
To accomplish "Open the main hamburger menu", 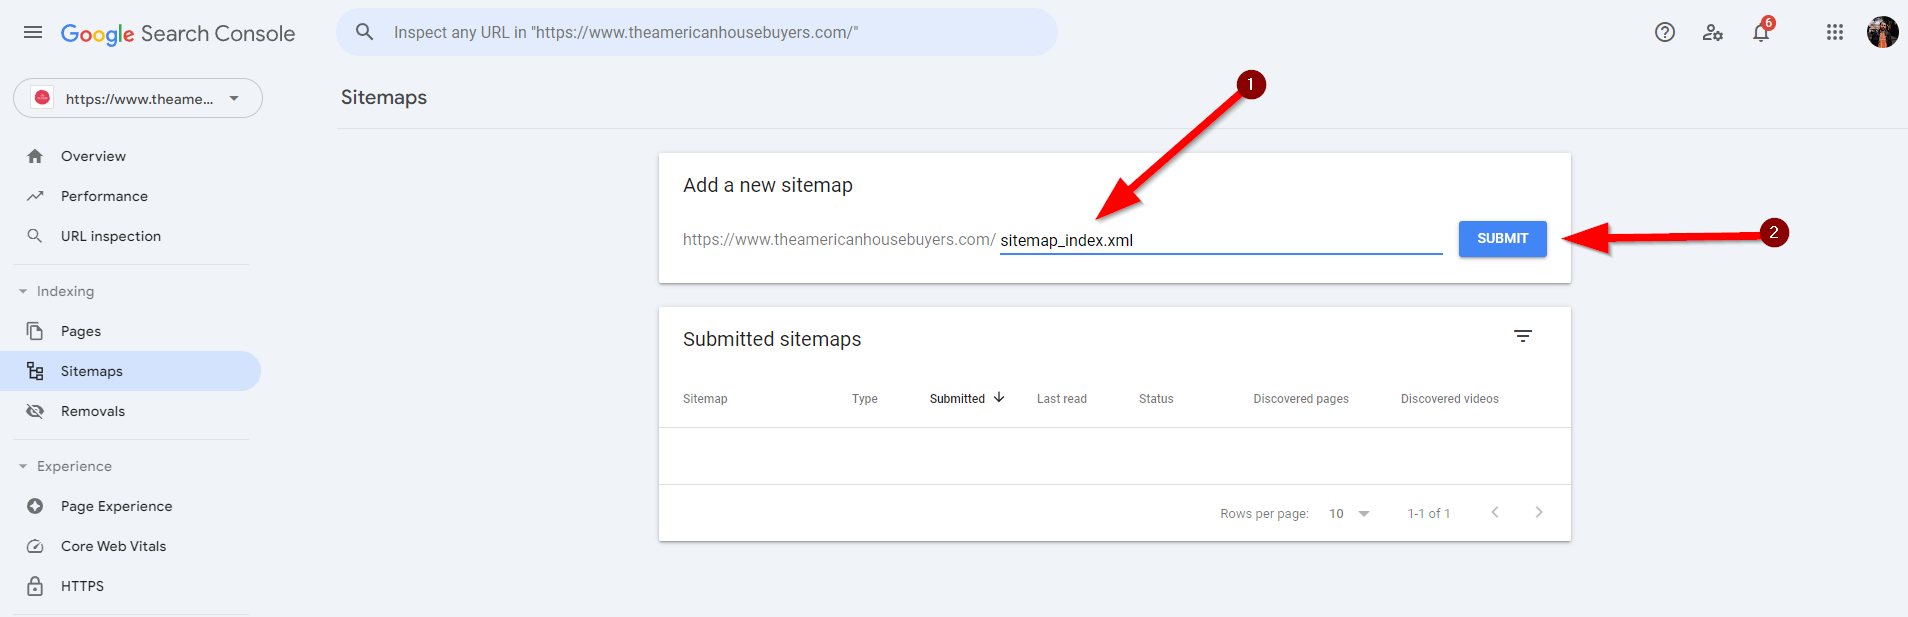I will click(33, 32).
